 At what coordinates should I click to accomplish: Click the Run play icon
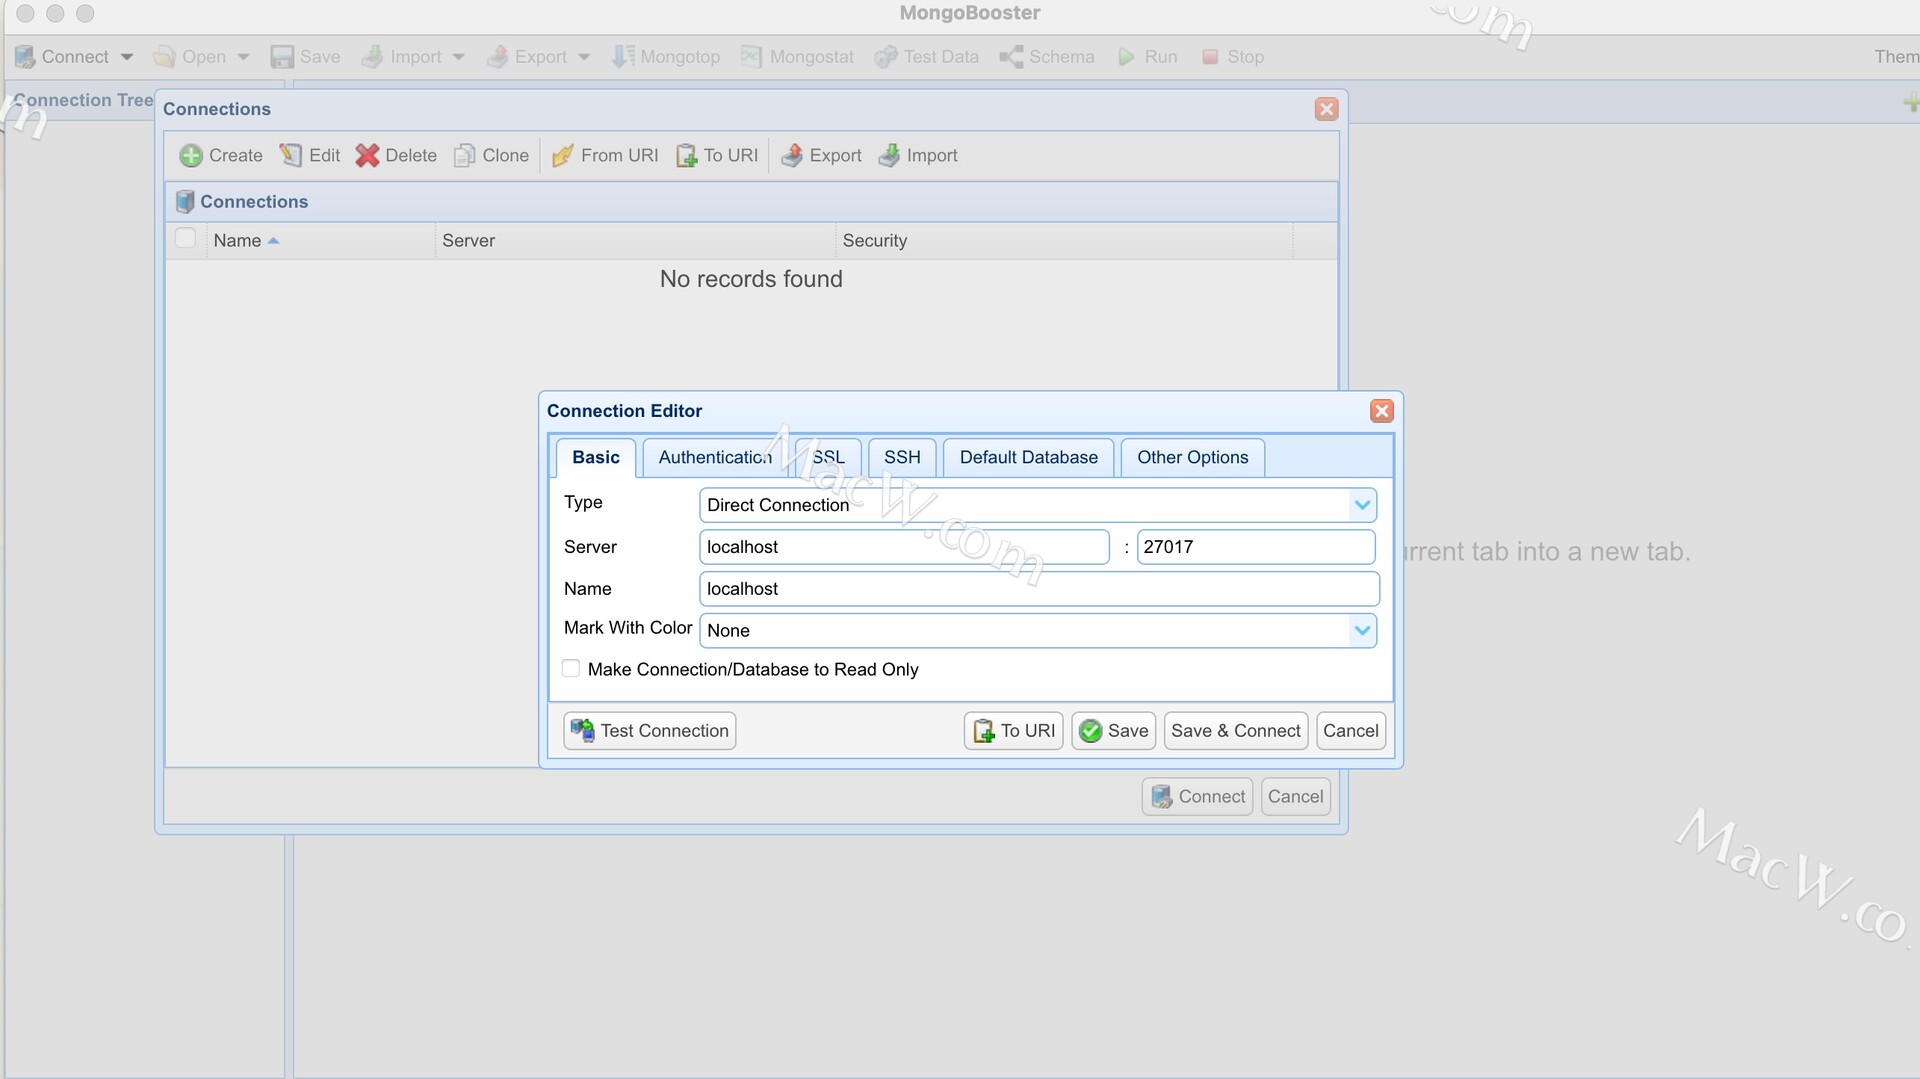coord(1126,57)
